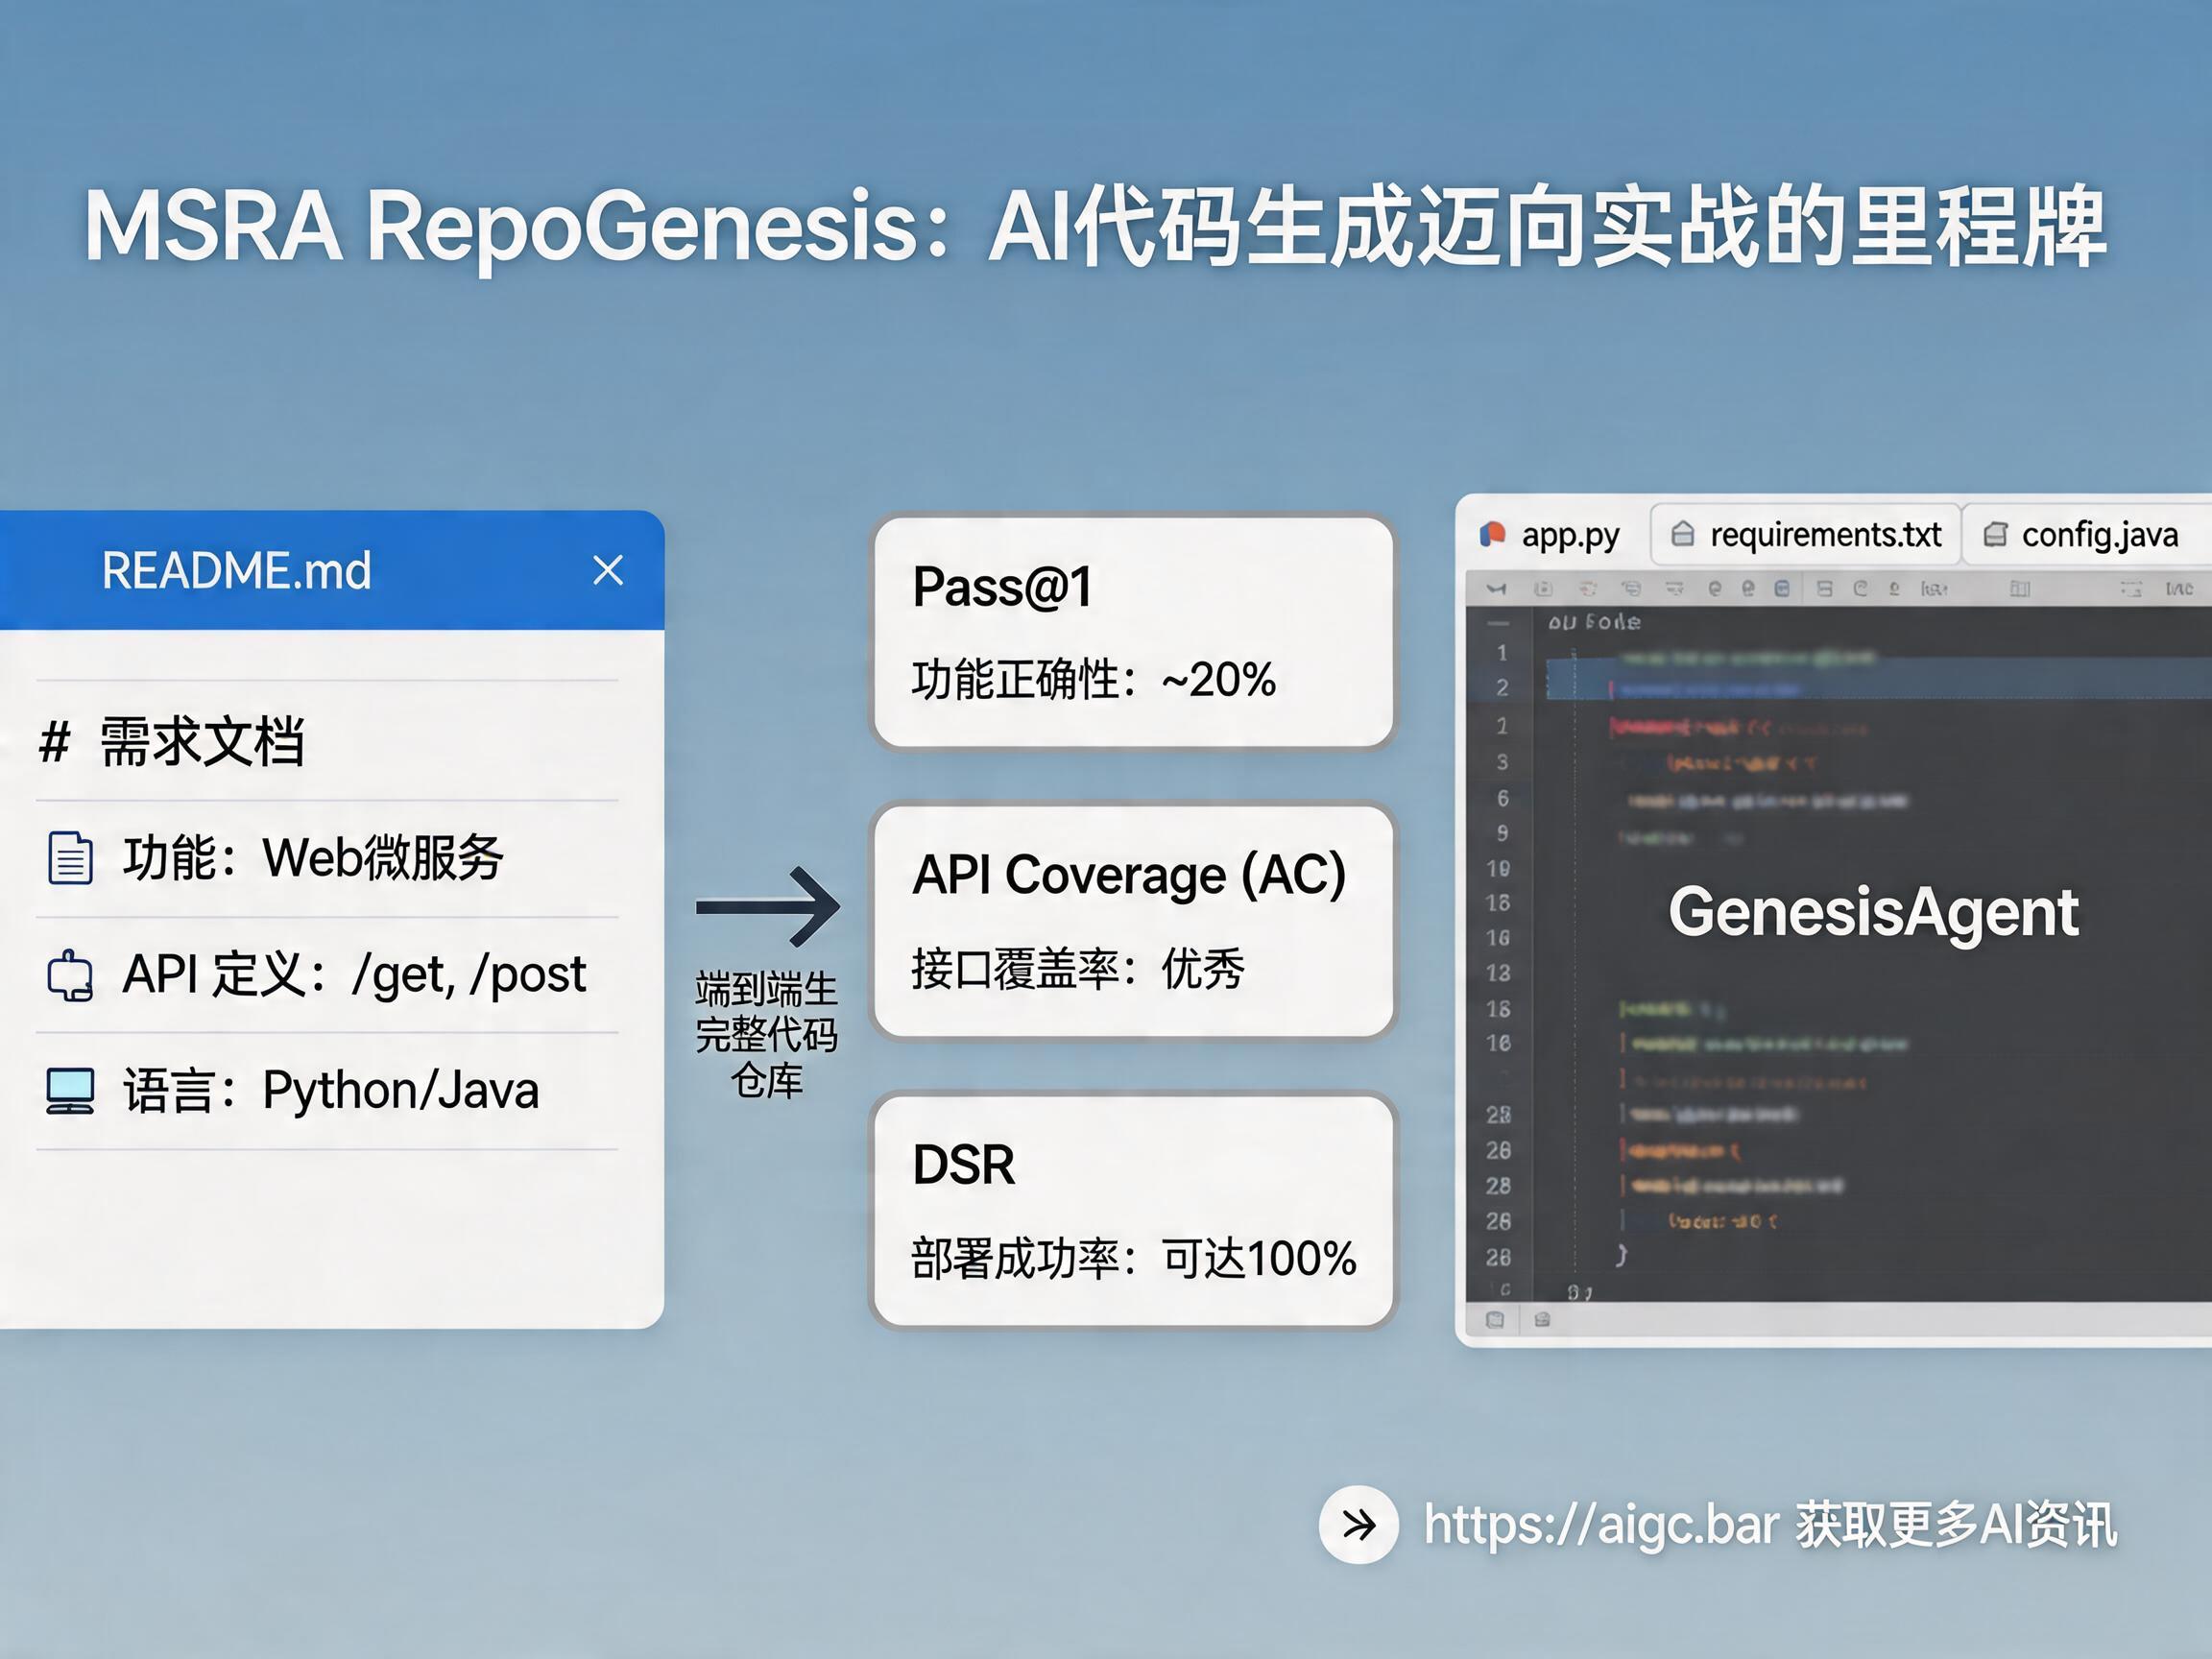The image size is (2212, 1659).
Task: Click the # 需求文档 heading
Action: [172, 742]
